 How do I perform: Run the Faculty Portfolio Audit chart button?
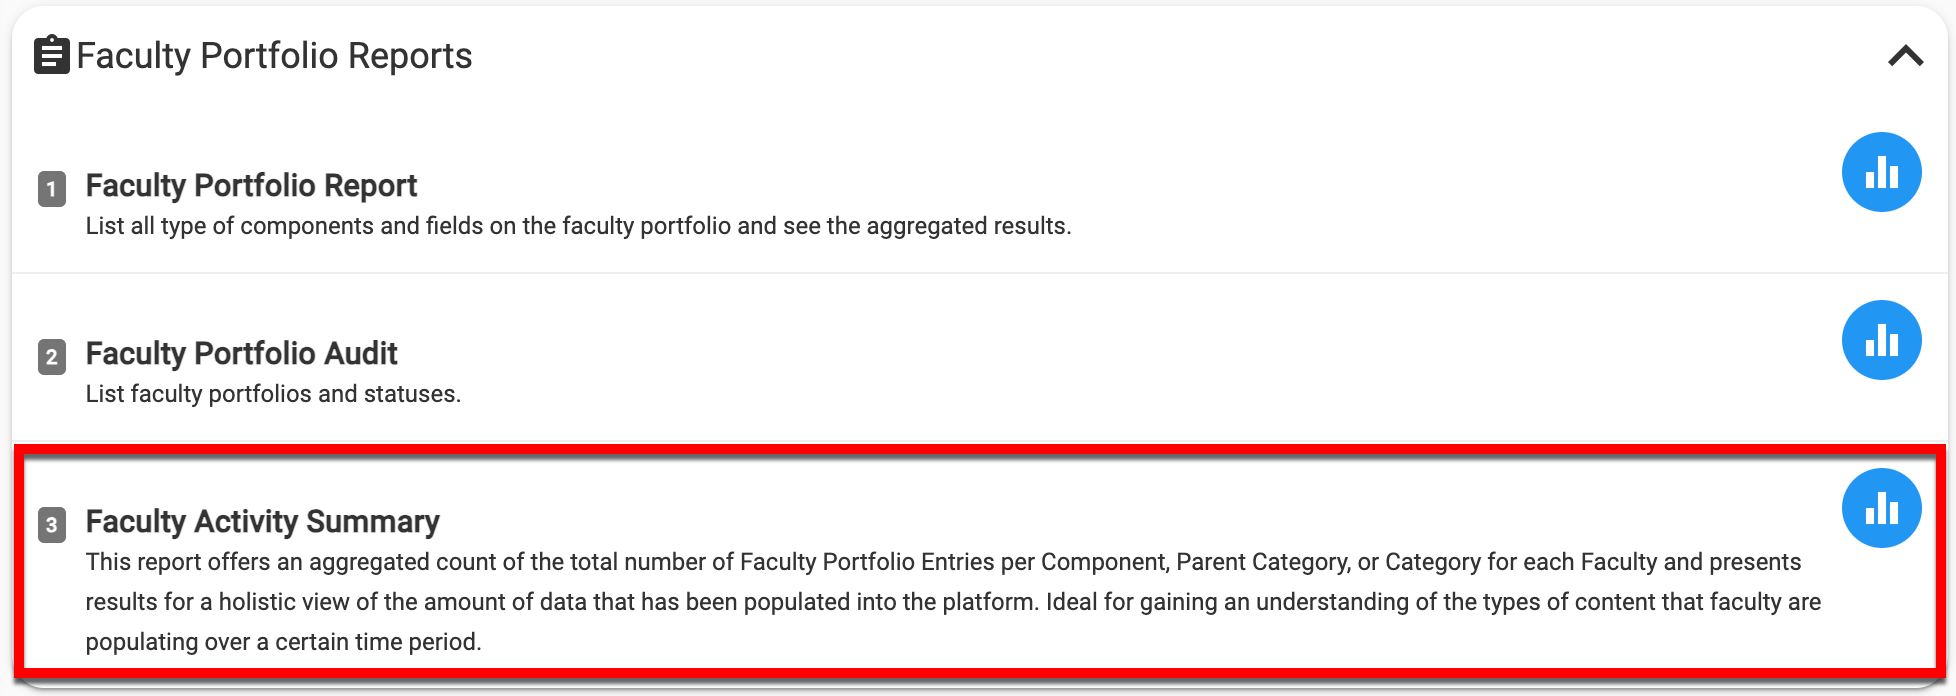[1881, 340]
